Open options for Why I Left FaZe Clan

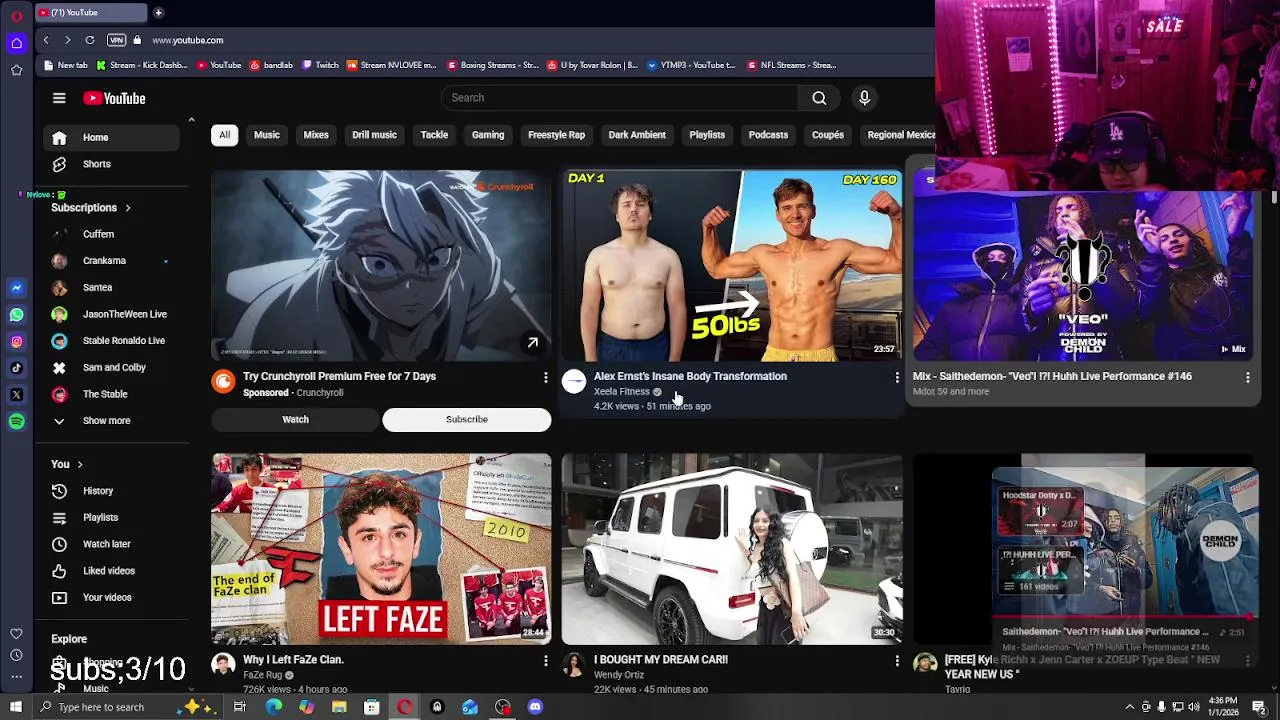tap(545, 660)
